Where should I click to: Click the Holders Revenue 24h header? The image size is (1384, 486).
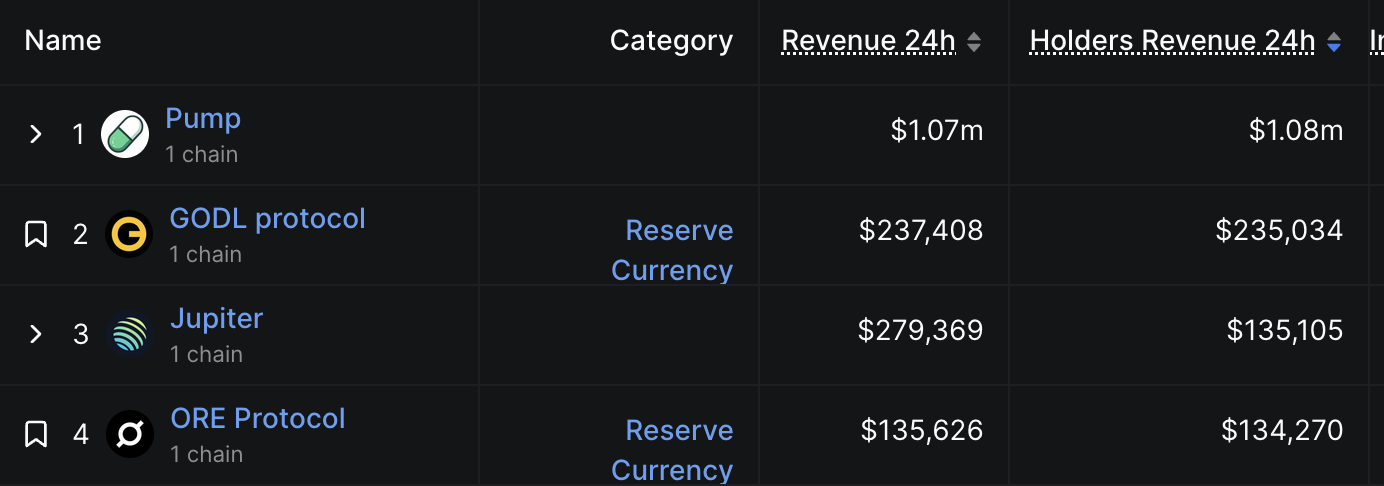[1172, 41]
